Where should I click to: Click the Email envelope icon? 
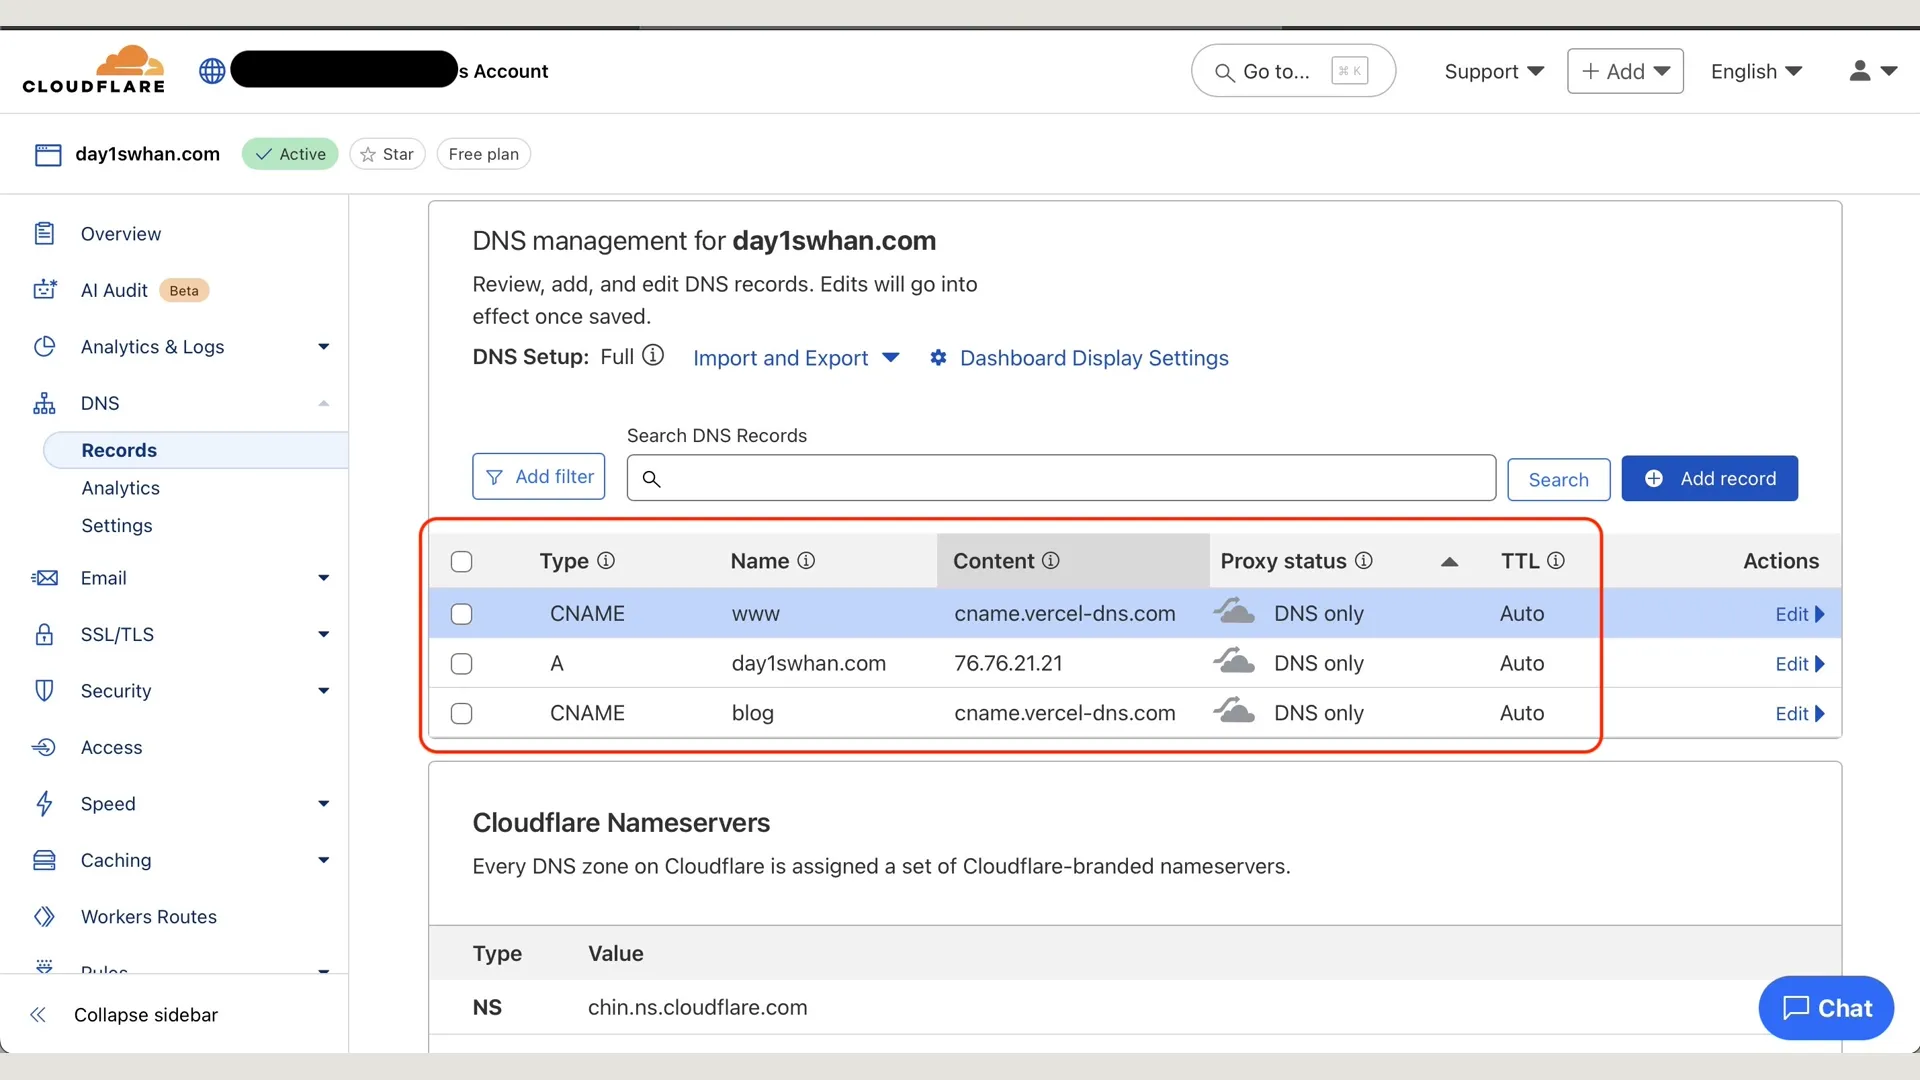point(44,578)
